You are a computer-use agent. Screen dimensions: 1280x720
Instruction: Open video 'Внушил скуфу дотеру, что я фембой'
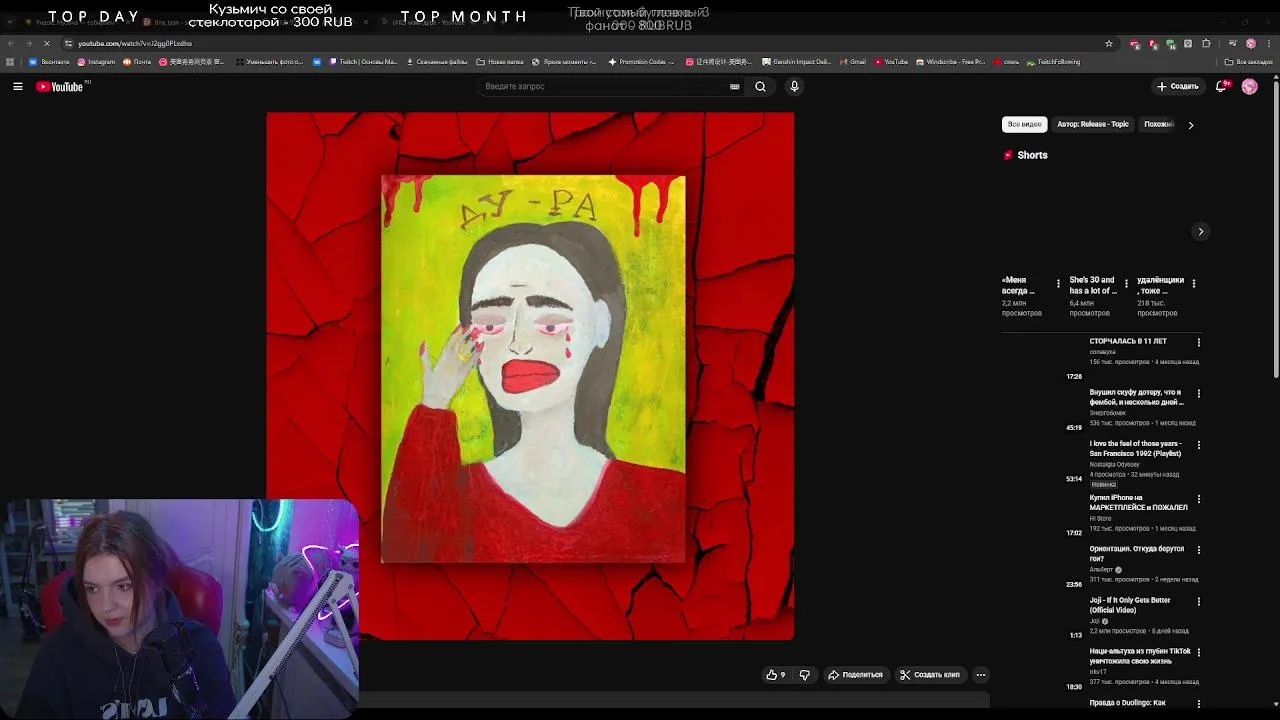(x=1137, y=397)
